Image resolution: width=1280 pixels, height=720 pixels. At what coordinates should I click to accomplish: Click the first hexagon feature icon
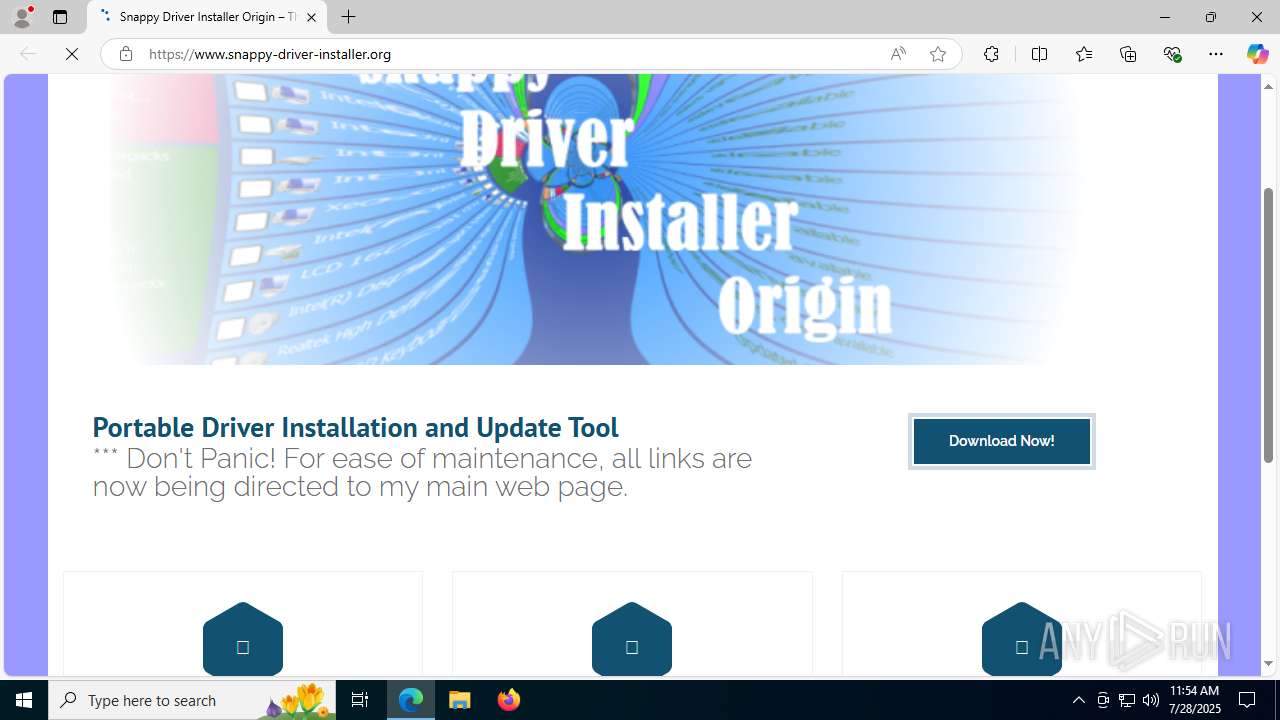[x=243, y=640]
